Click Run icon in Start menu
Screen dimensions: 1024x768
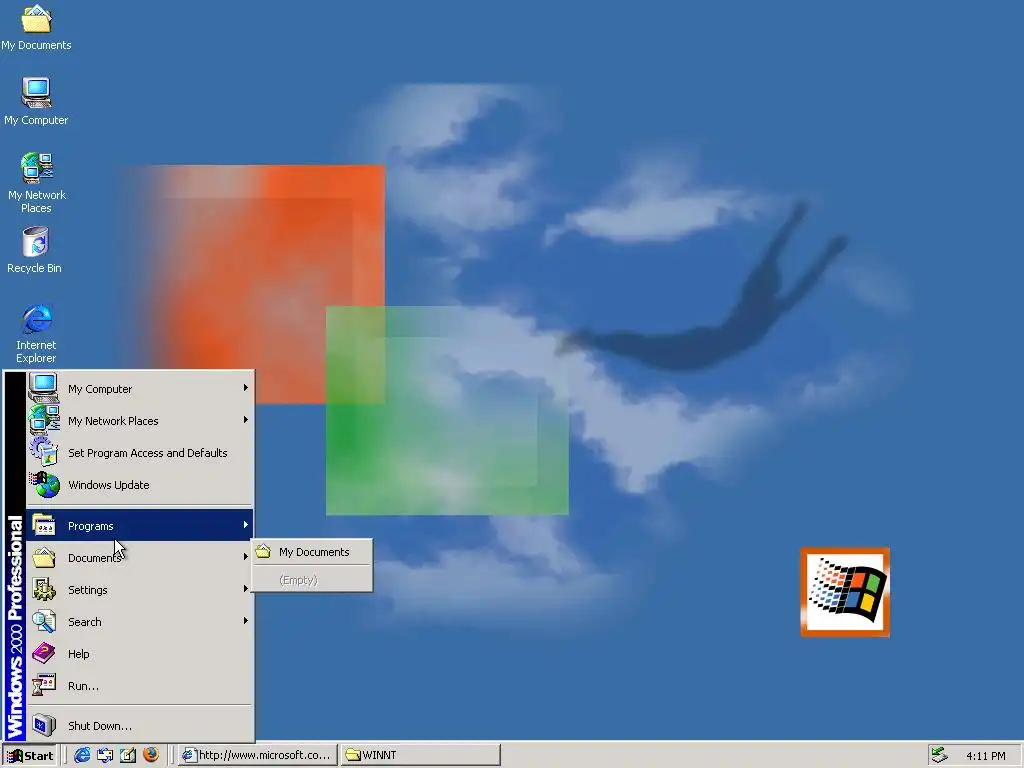tap(44, 685)
